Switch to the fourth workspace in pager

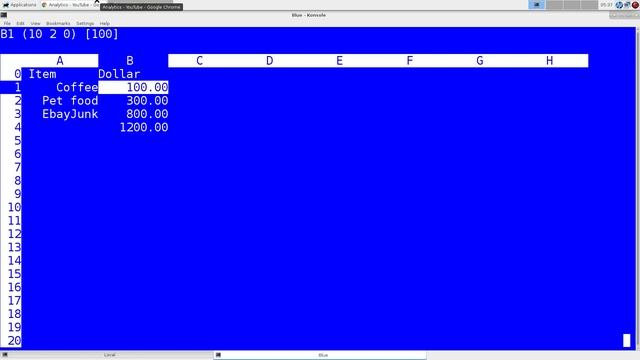tap(589, 5)
